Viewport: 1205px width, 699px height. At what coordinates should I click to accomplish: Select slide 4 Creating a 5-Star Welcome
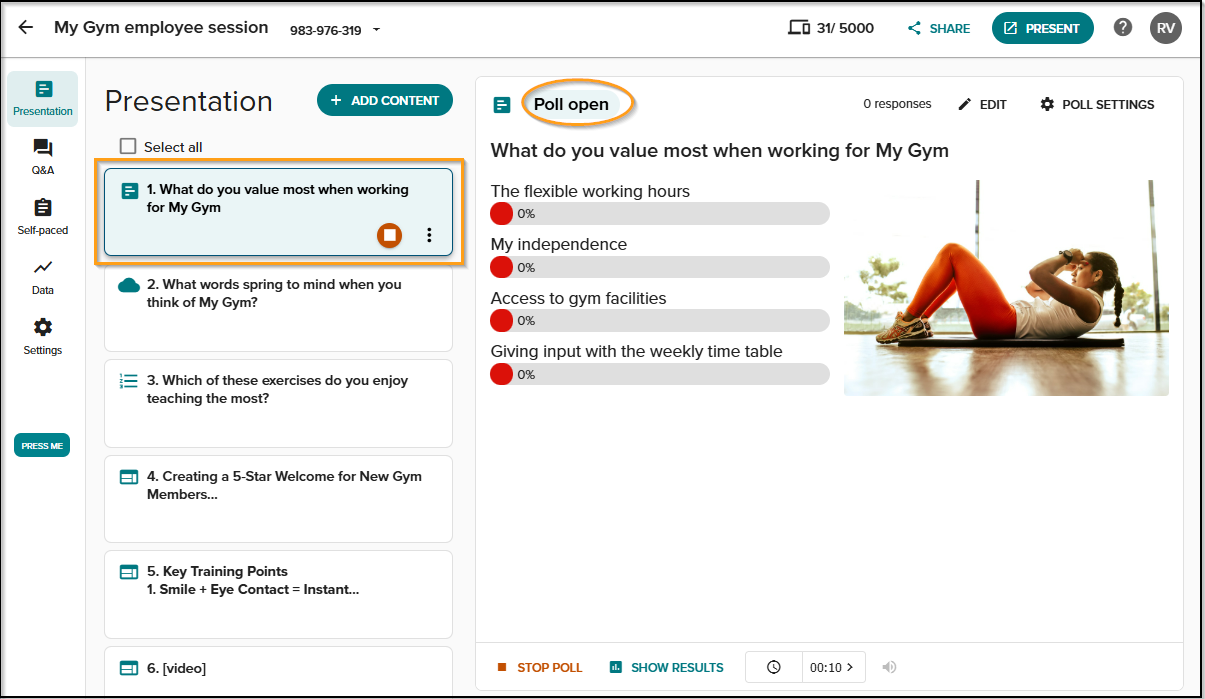click(278, 499)
